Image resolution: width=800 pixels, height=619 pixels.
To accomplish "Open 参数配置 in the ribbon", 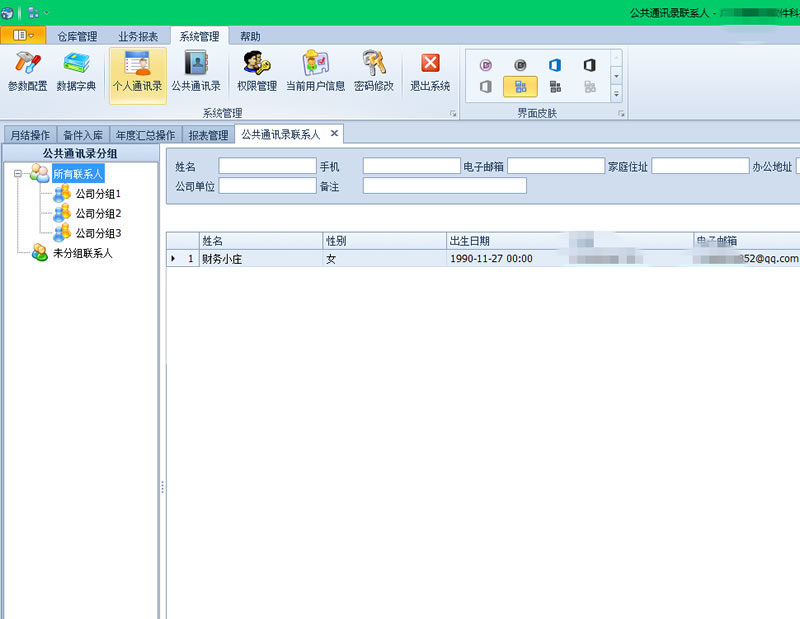I will click(27, 72).
